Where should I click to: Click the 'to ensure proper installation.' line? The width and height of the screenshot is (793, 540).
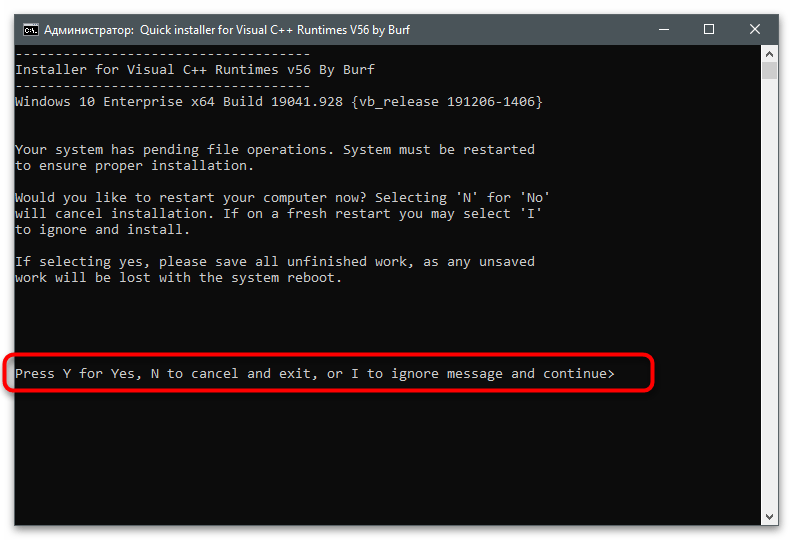coord(134,166)
